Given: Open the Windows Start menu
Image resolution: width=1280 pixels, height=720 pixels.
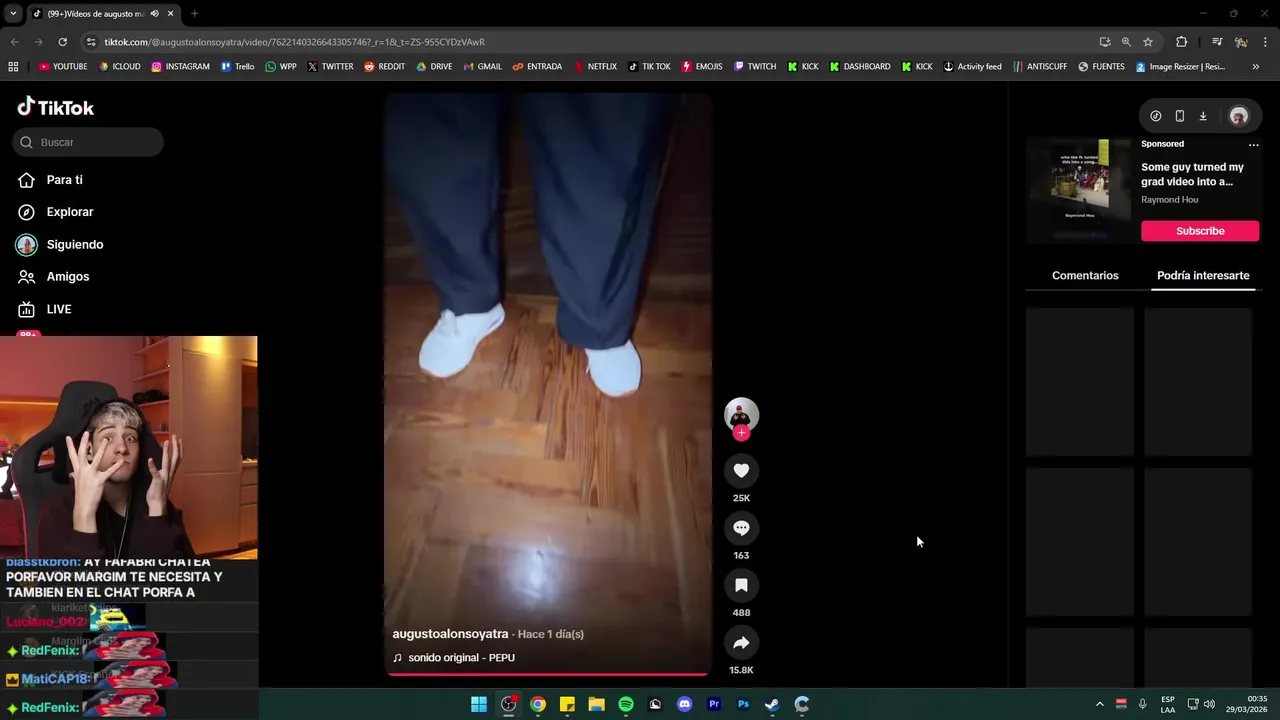Looking at the screenshot, I should pyautogui.click(x=479, y=704).
